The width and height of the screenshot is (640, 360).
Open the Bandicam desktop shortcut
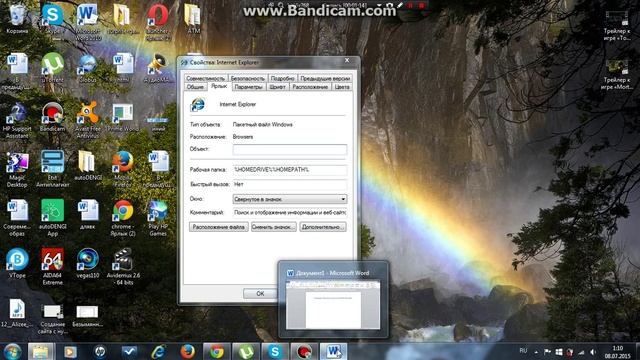coord(53,117)
